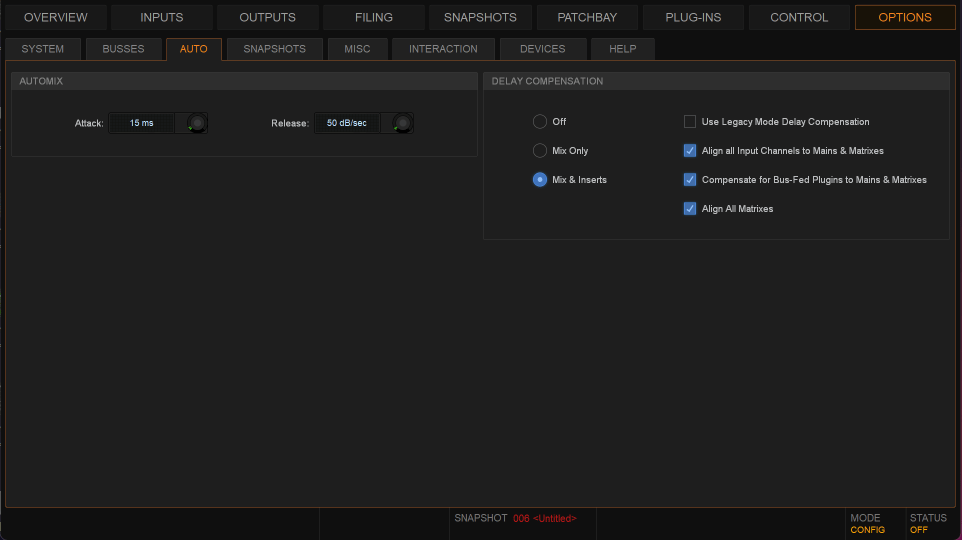Uncheck Align all Input Channels checkbox
Image resolution: width=962 pixels, height=540 pixels.
(690, 150)
